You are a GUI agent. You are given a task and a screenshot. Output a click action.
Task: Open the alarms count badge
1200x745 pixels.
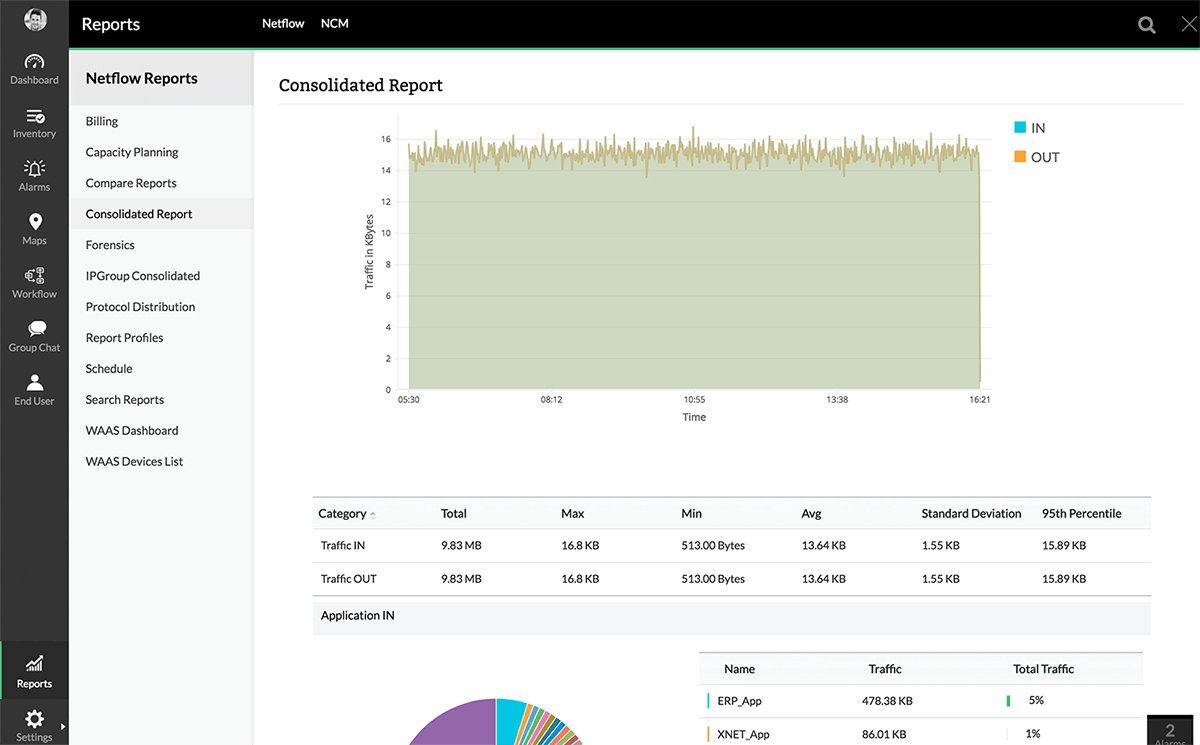(x=1171, y=731)
